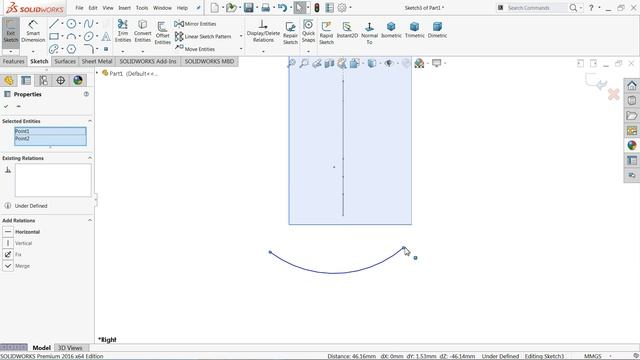Click the Exit Sketch button

pyautogui.click(x=11, y=32)
